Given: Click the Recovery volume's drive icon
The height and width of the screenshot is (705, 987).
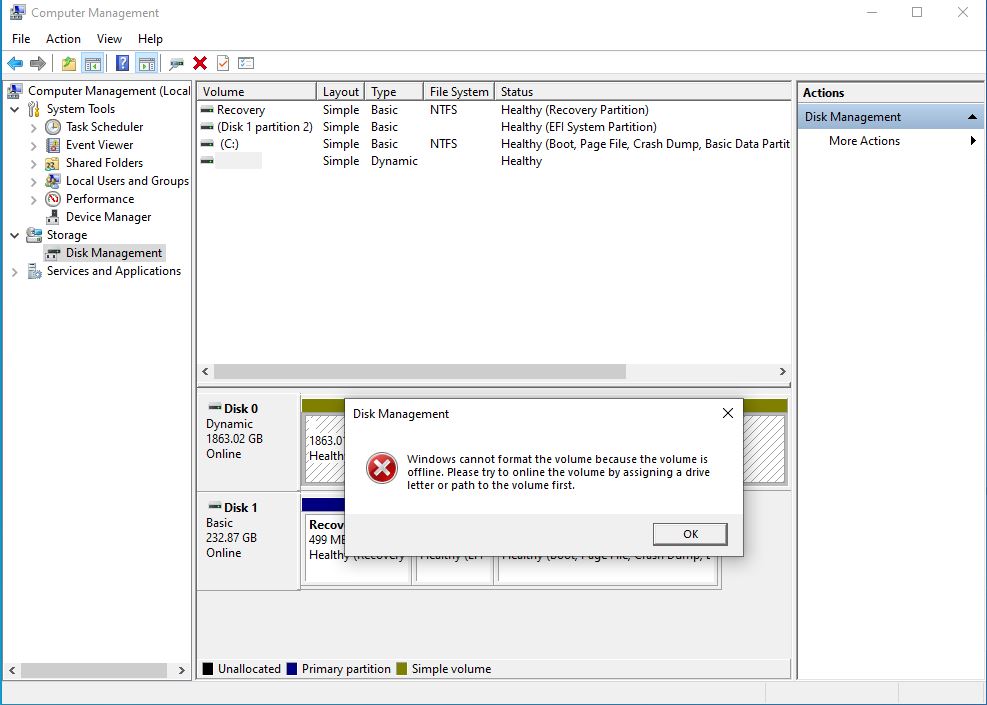Looking at the screenshot, I should click(207, 110).
